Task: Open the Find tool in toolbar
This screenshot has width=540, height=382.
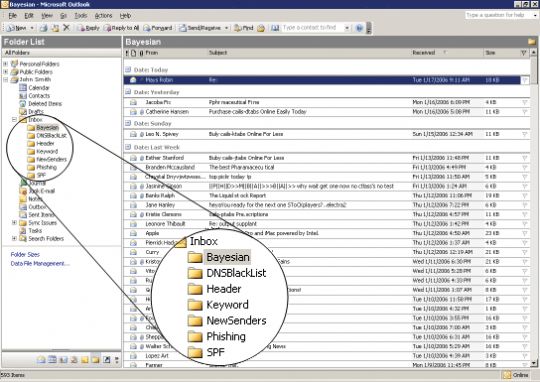Action: pos(243,28)
